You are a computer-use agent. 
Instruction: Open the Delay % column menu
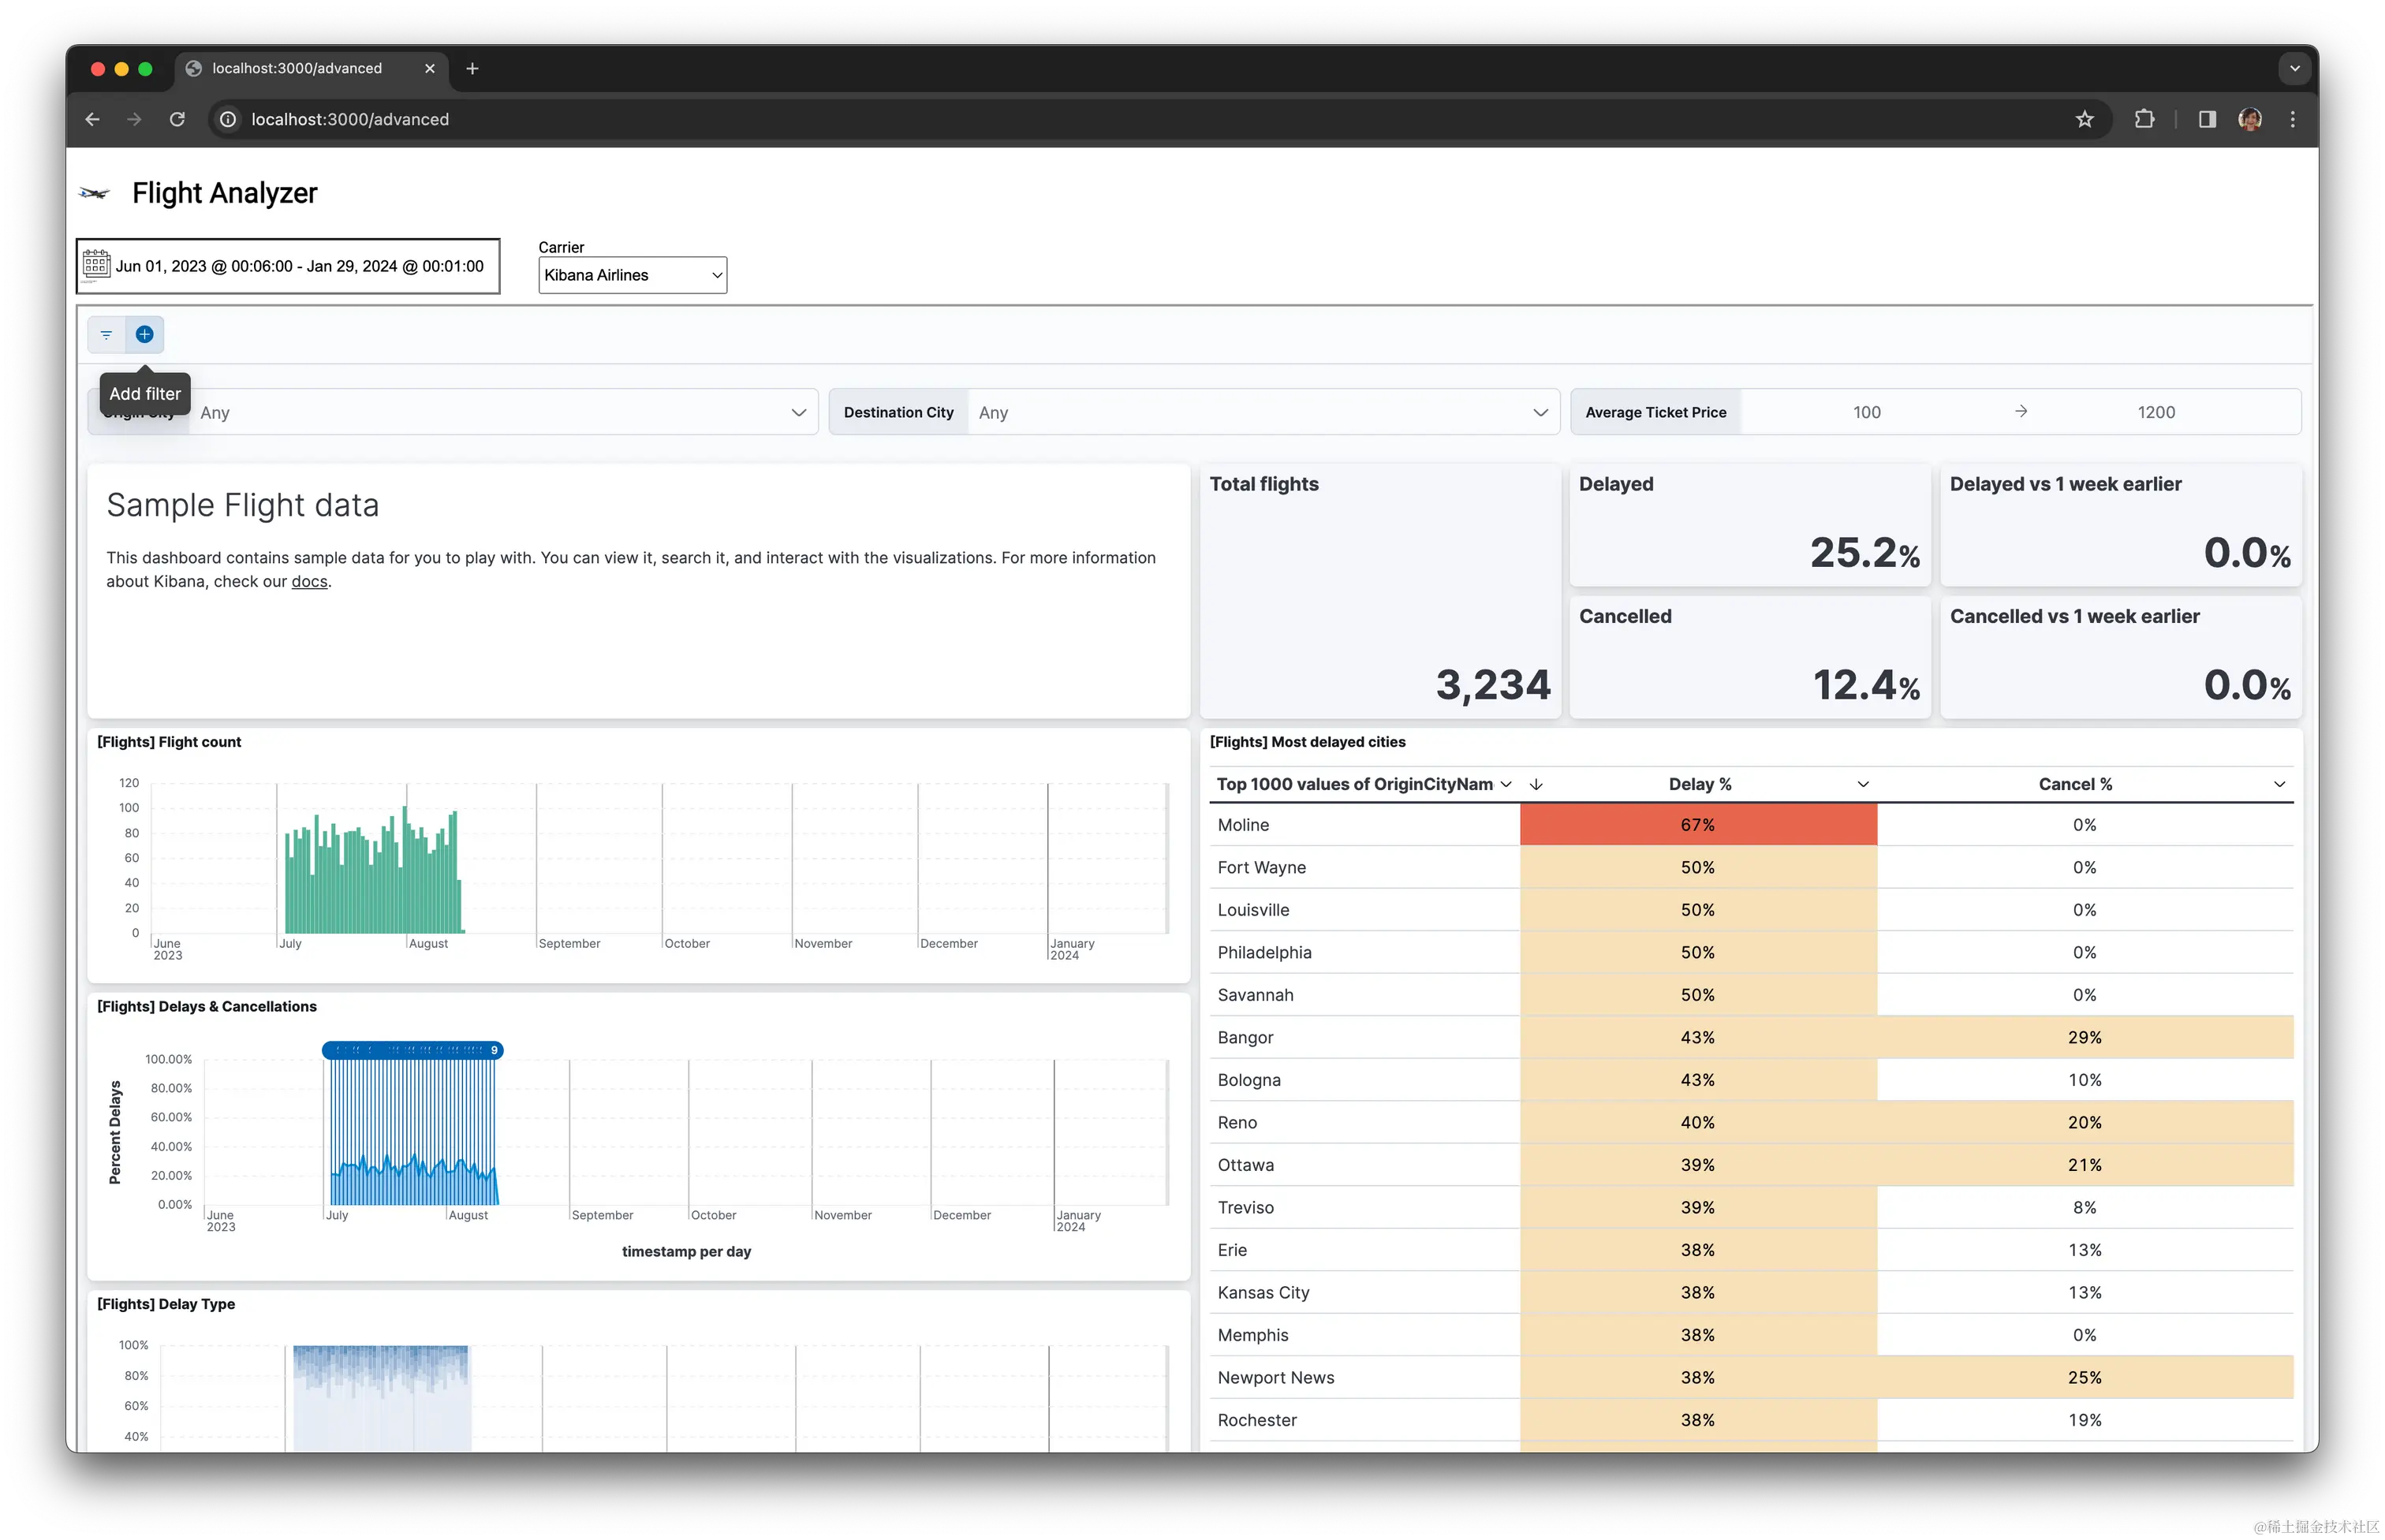click(x=1862, y=785)
